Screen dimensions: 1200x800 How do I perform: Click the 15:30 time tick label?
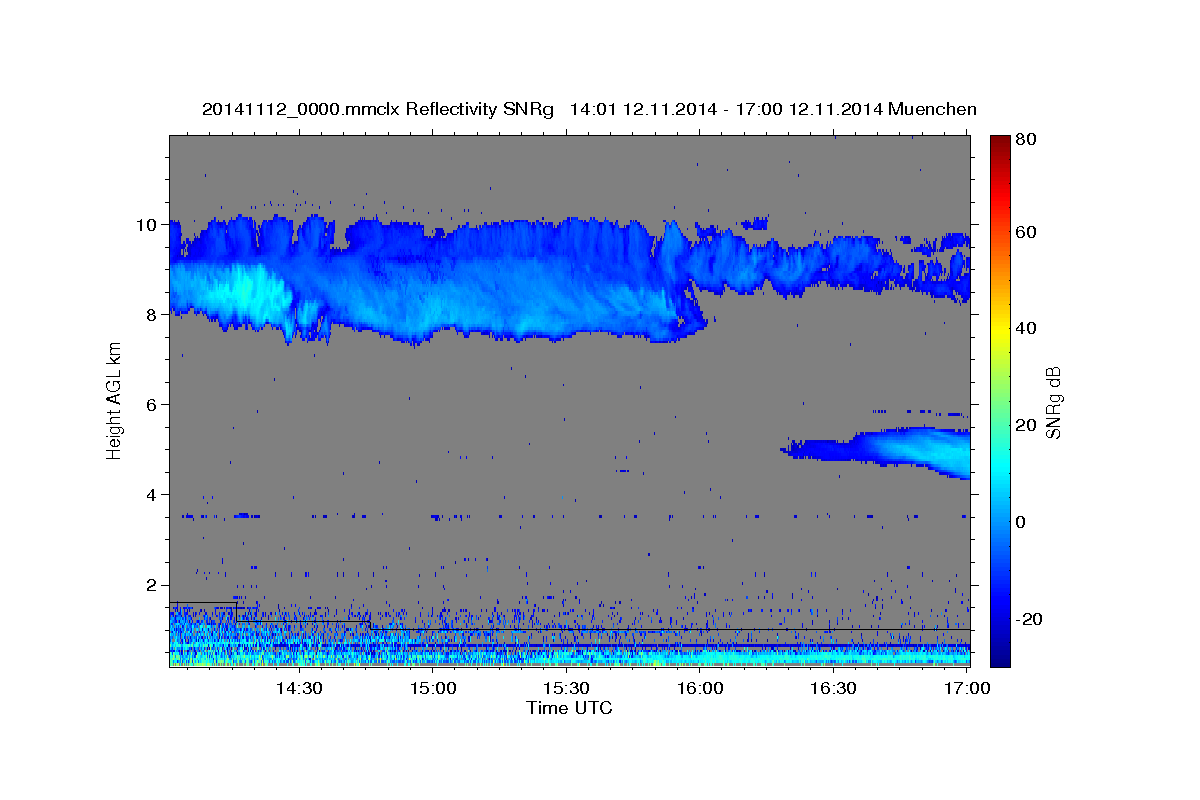click(566, 689)
